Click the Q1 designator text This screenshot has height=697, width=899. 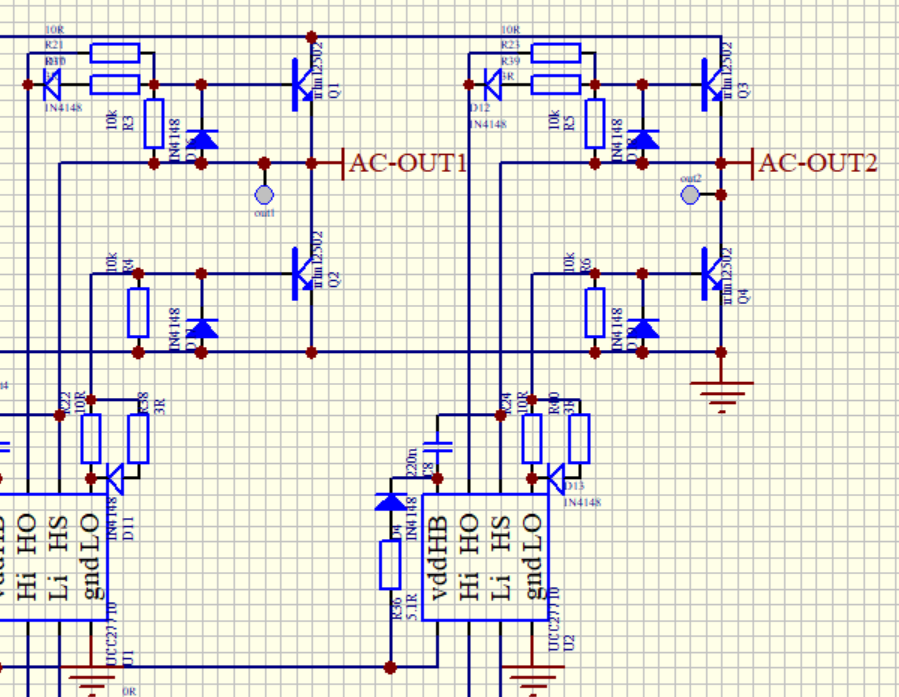click(335, 91)
